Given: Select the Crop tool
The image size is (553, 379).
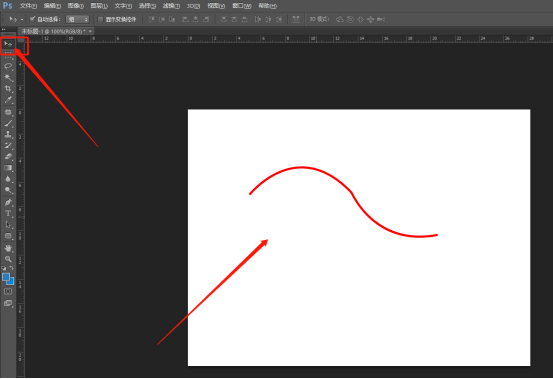Looking at the screenshot, I should (x=8, y=89).
